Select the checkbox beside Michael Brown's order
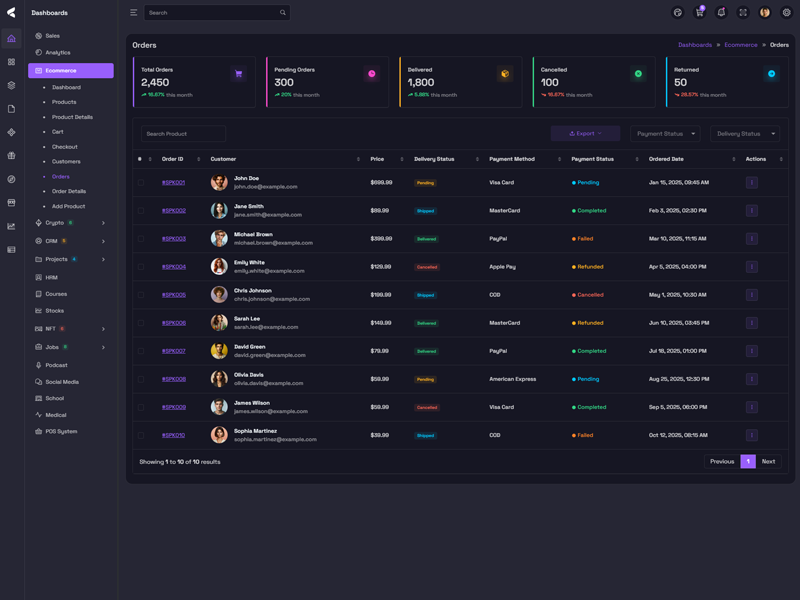The image size is (800, 600). [x=141, y=239]
